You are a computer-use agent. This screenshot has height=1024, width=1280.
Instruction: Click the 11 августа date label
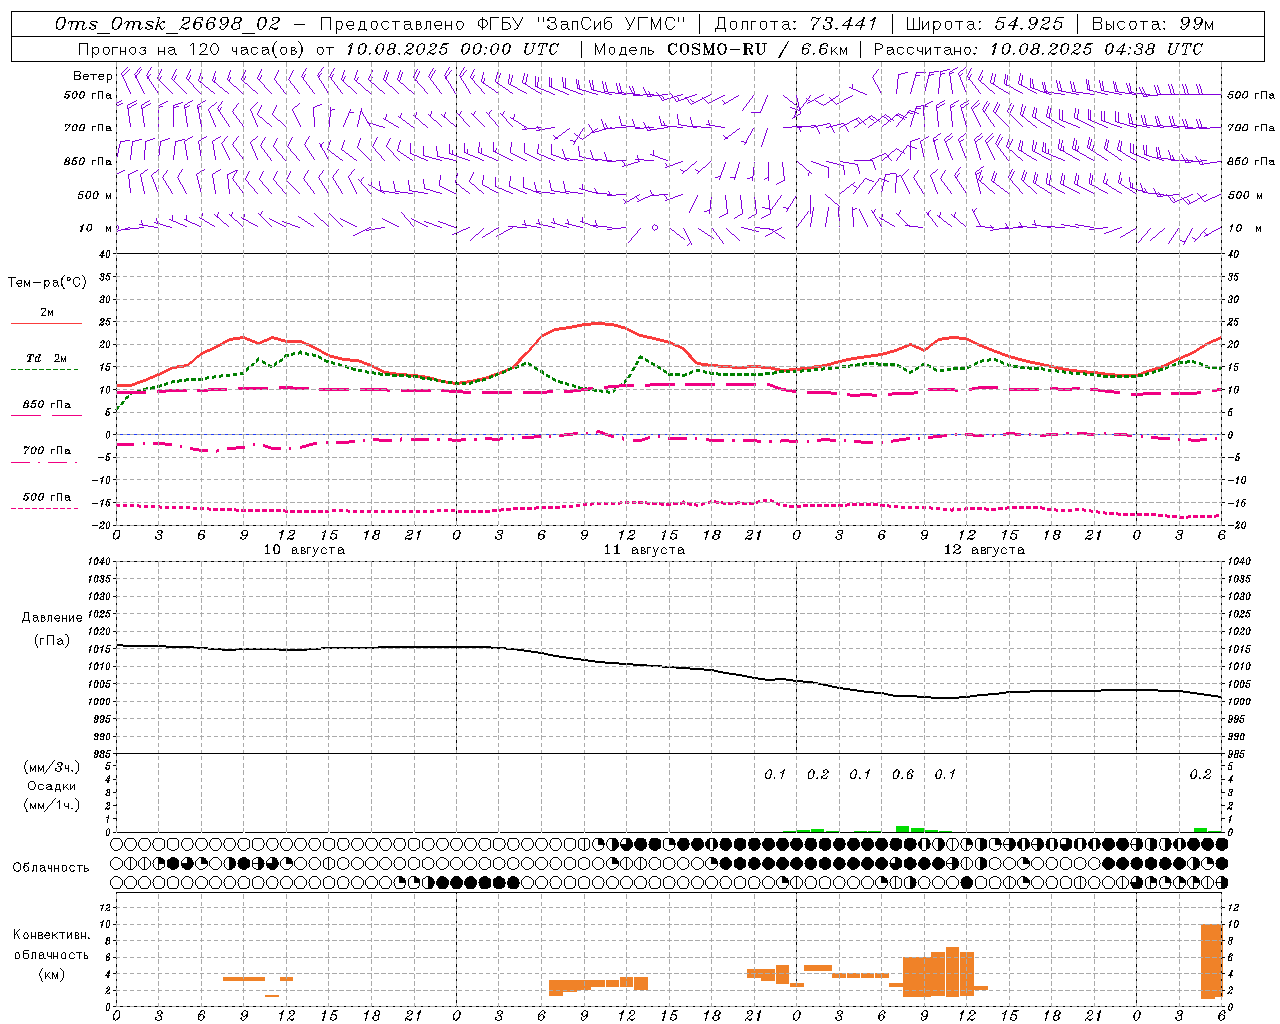point(644,550)
